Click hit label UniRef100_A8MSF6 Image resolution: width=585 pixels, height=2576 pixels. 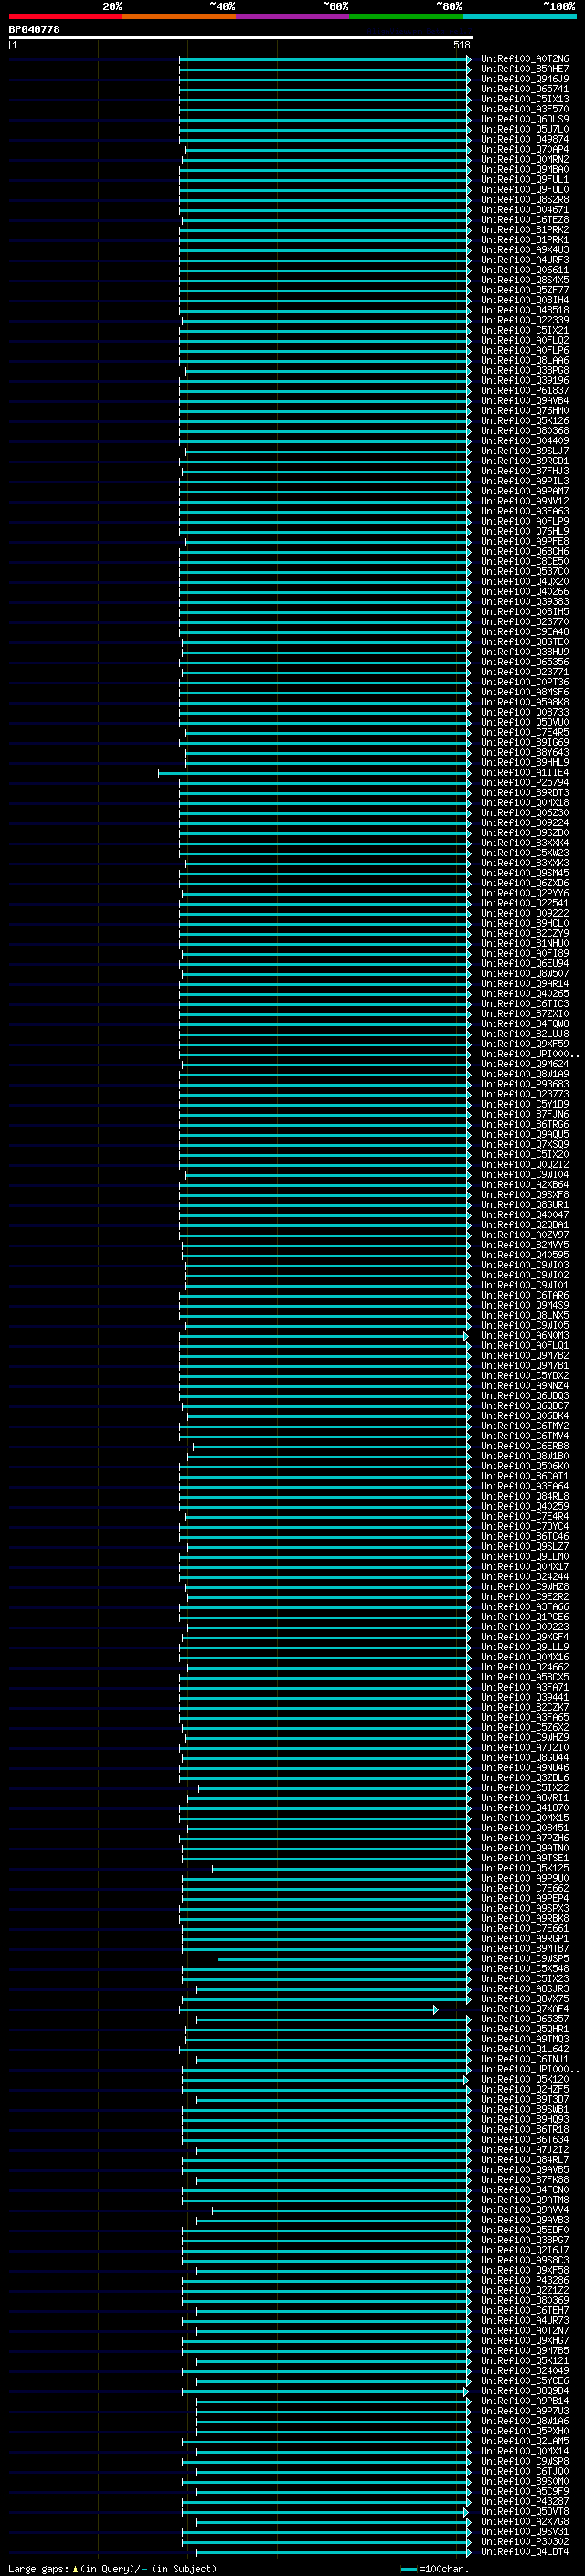click(x=525, y=692)
